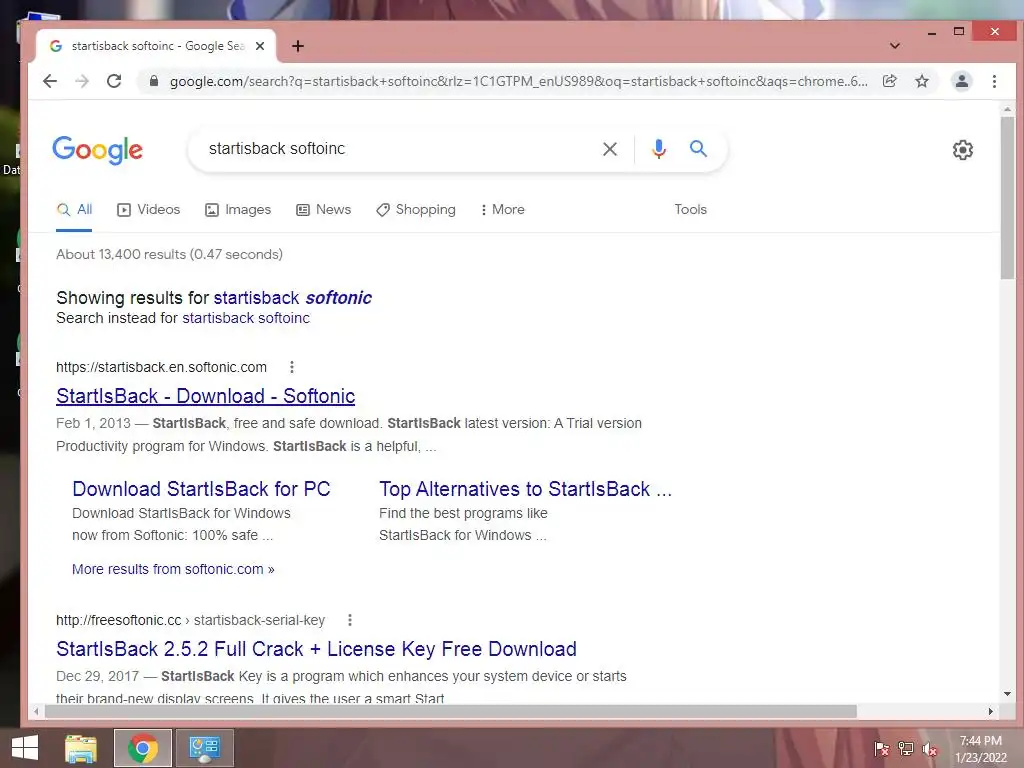
Task: Close the startisback Google Search tab
Action: [260, 46]
